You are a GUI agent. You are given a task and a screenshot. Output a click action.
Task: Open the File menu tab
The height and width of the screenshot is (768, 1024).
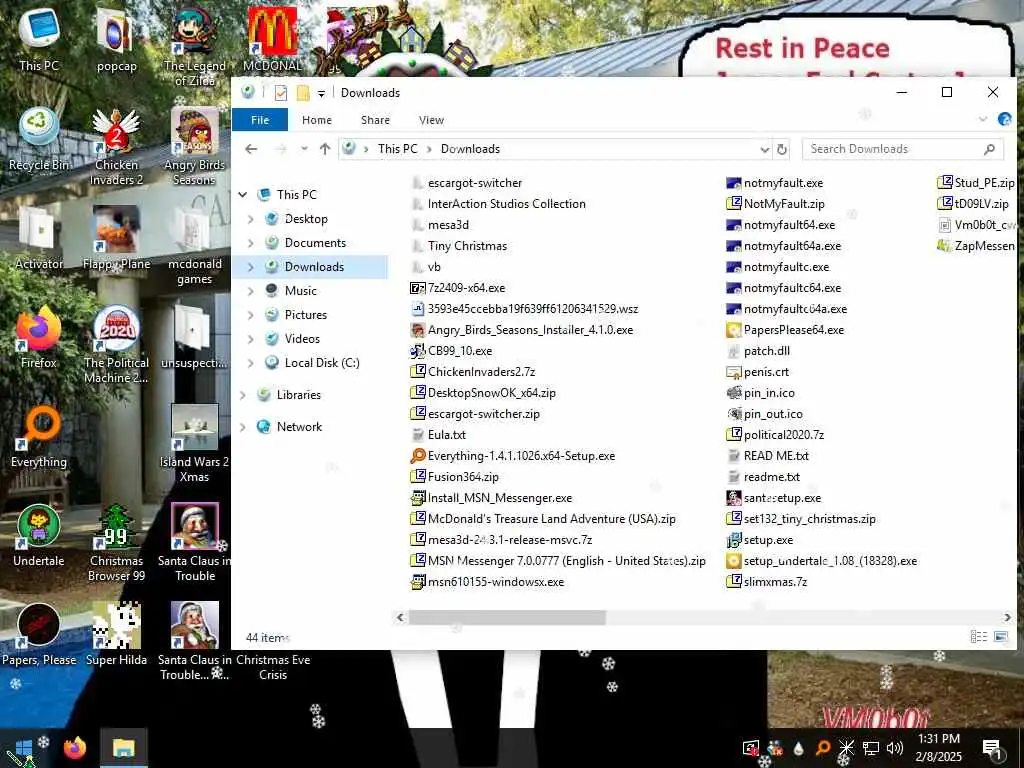[260, 120]
